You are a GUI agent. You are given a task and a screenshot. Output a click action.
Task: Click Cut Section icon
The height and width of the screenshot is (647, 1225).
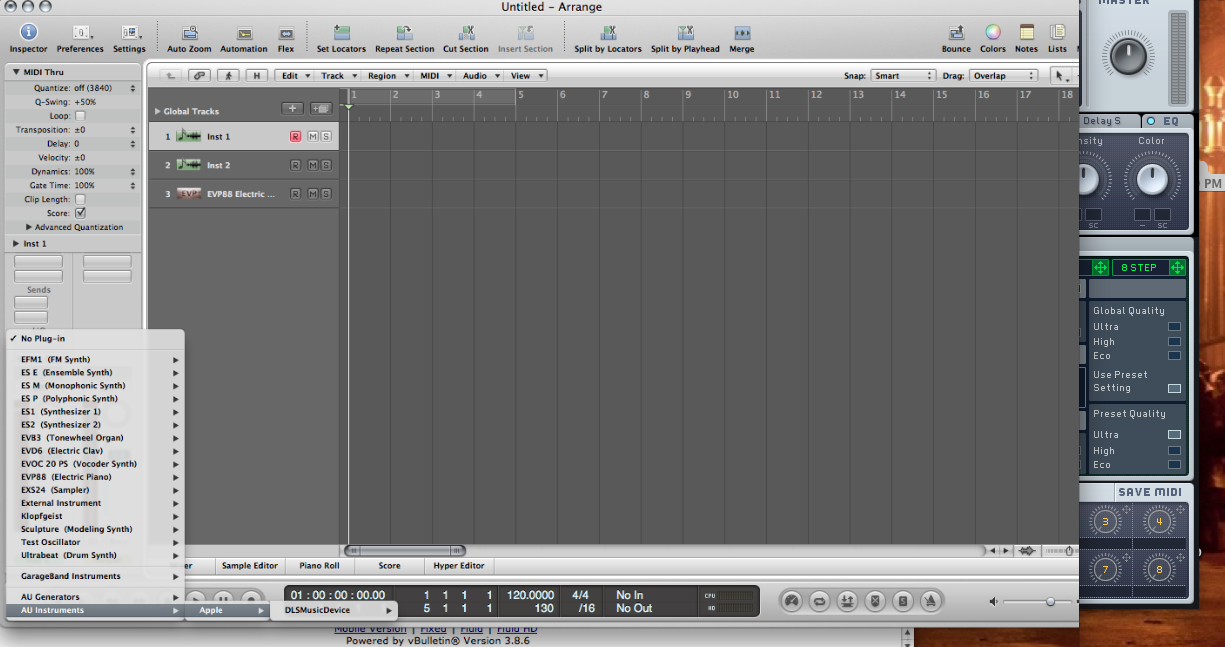(466, 33)
